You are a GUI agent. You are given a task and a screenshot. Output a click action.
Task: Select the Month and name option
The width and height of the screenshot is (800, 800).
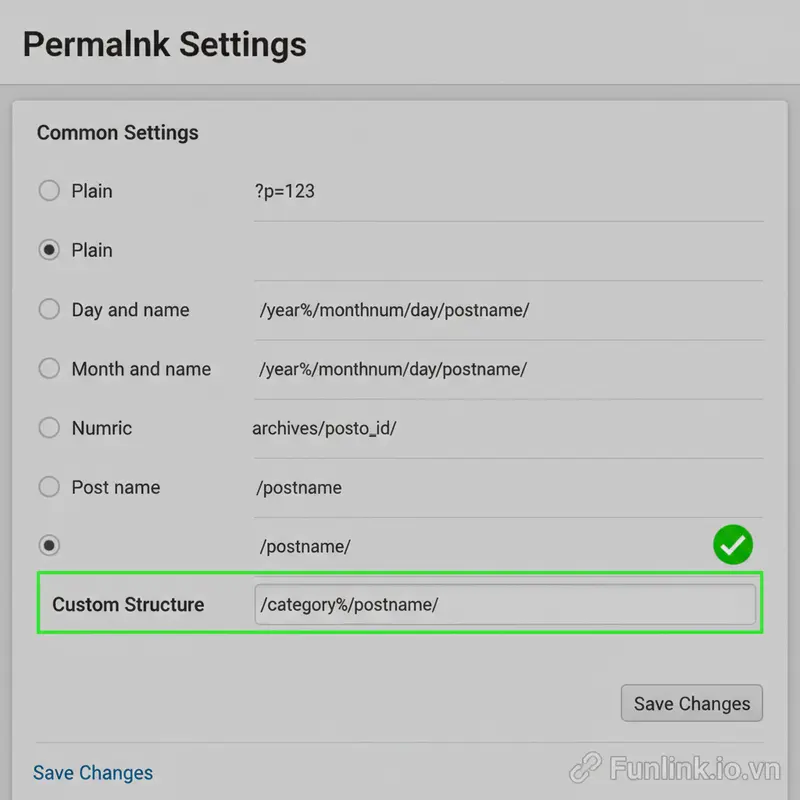pyautogui.click(x=49, y=368)
